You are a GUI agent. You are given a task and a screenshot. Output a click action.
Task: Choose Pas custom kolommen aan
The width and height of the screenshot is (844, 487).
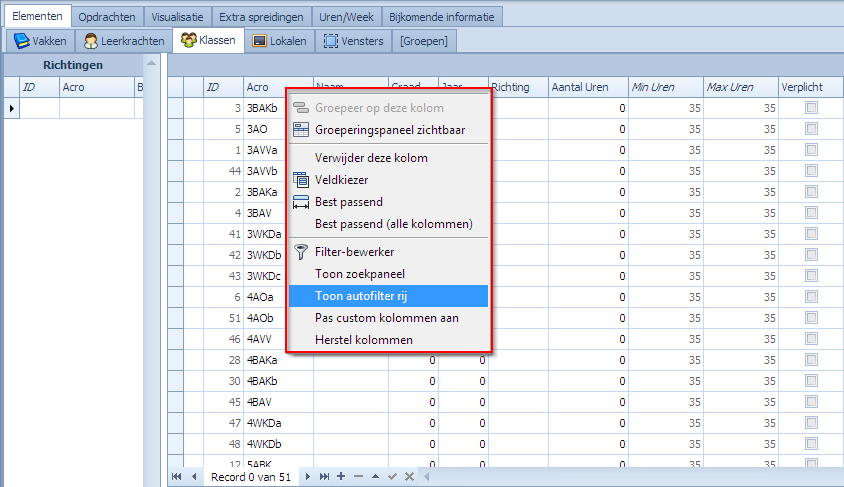click(388, 318)
